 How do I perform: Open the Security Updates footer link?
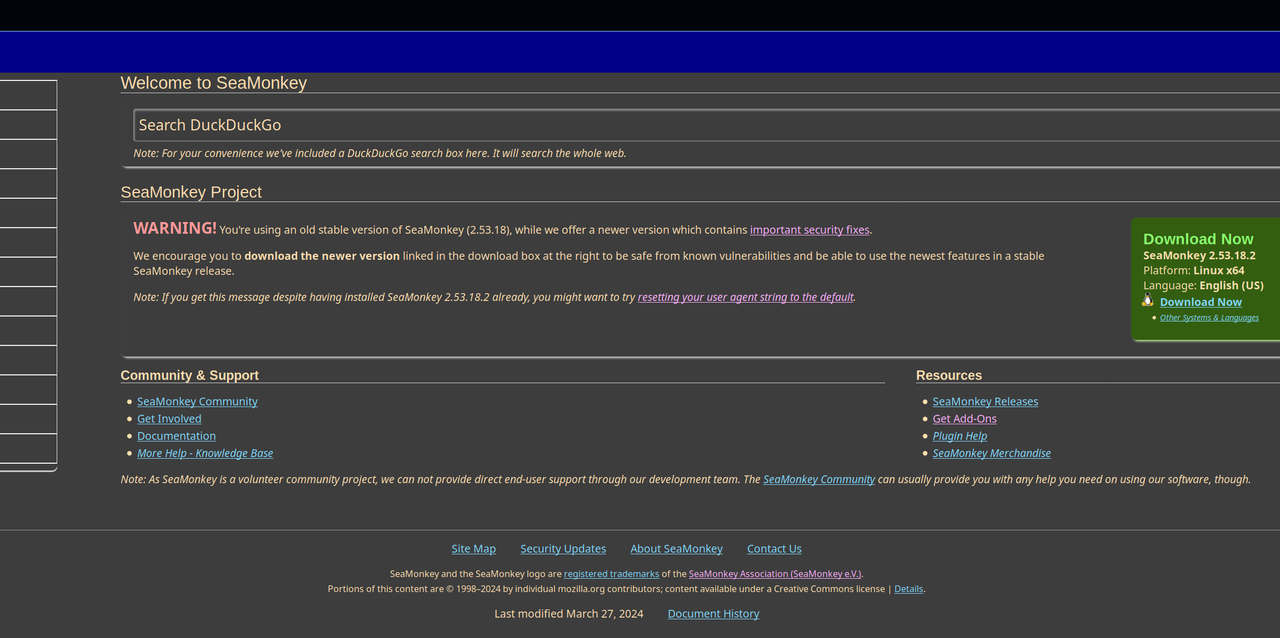click(x=563, y=549)
